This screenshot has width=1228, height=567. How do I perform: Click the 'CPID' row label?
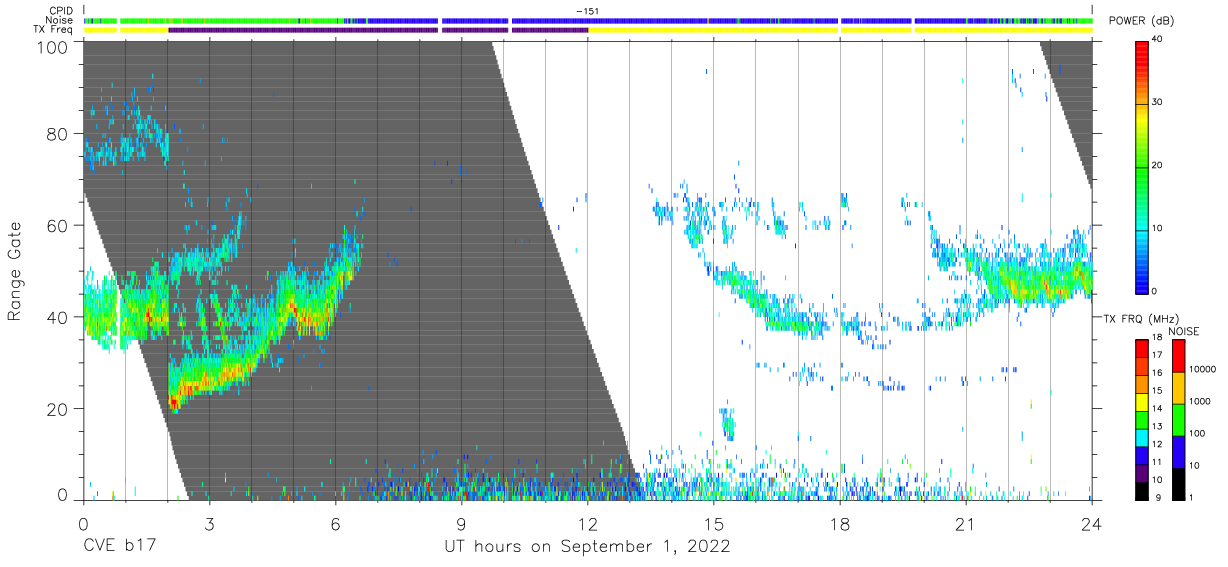(x=61, y=11)
